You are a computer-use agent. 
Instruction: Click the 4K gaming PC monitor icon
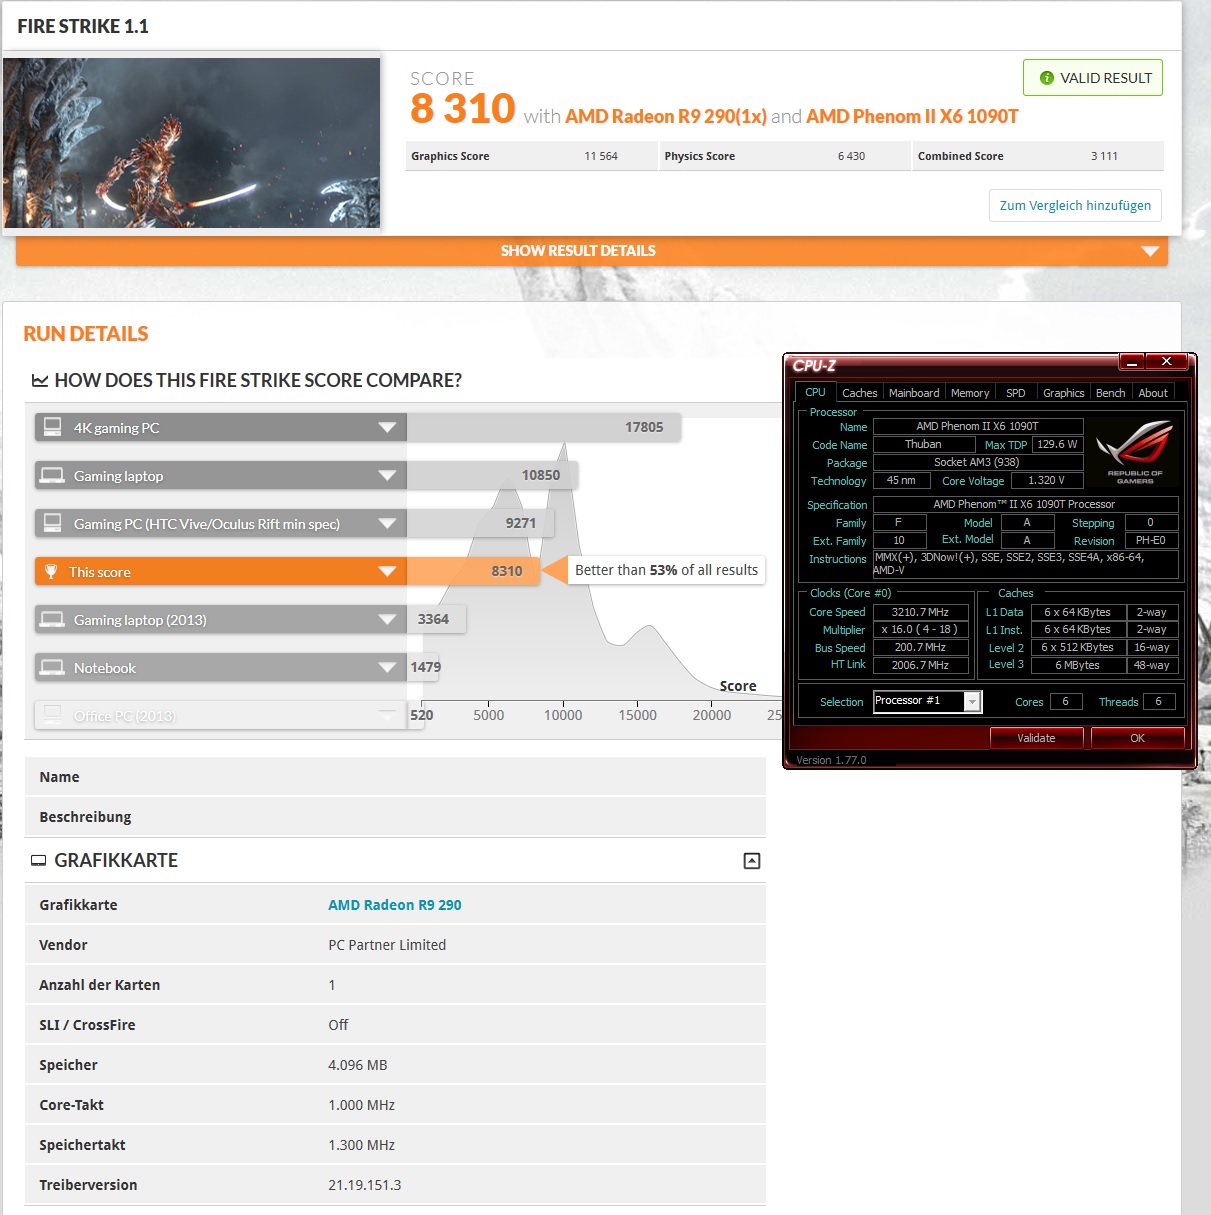52,427
